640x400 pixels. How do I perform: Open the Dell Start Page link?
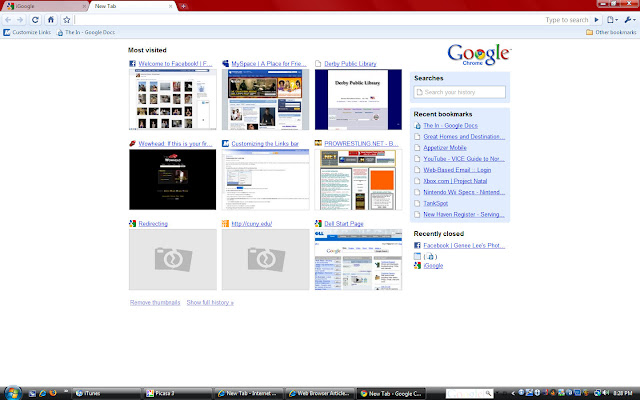(344, 224)
